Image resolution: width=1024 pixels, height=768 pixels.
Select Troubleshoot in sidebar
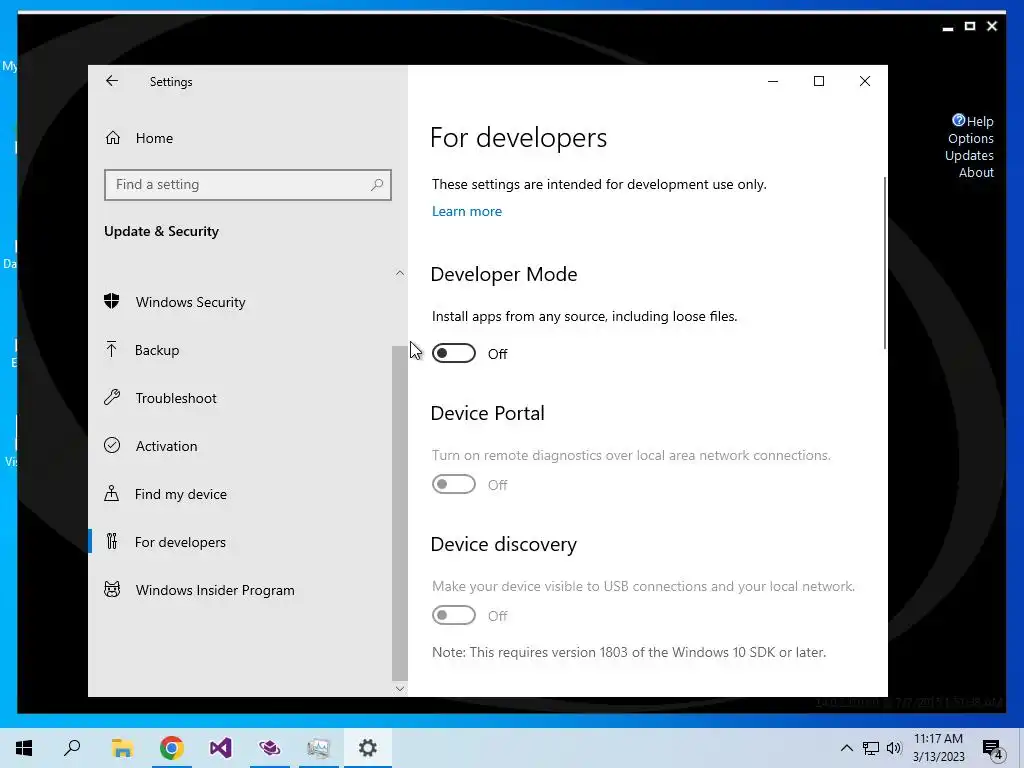(176, 398)
